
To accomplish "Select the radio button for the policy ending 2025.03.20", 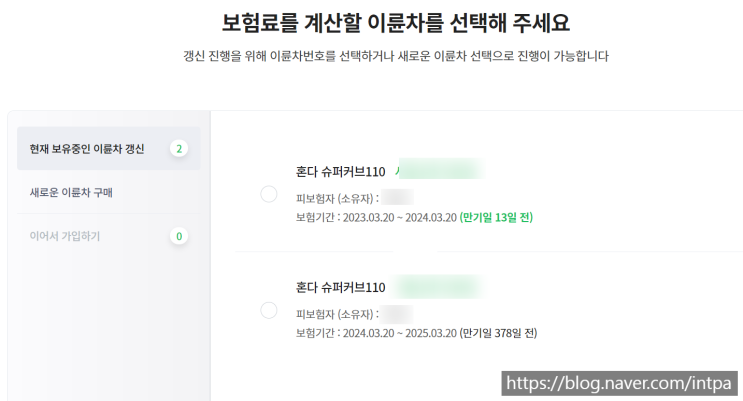I will (x=268, y=310).
